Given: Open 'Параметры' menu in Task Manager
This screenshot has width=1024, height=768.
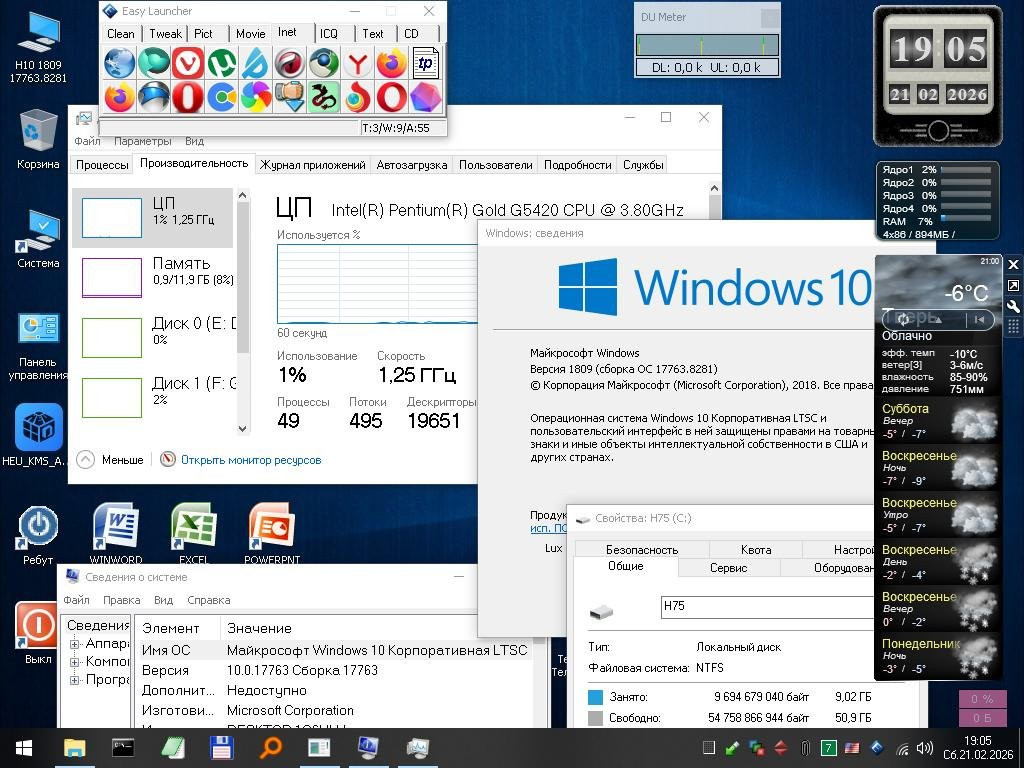Looking at the screenshot, I should click(142, 141).
